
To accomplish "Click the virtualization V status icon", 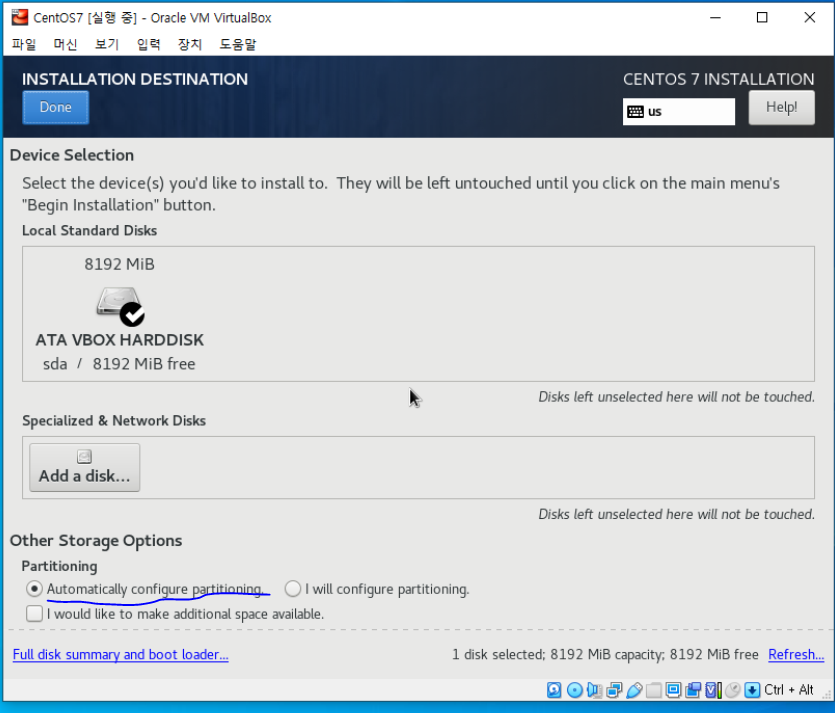I will [x=713, y=690].
